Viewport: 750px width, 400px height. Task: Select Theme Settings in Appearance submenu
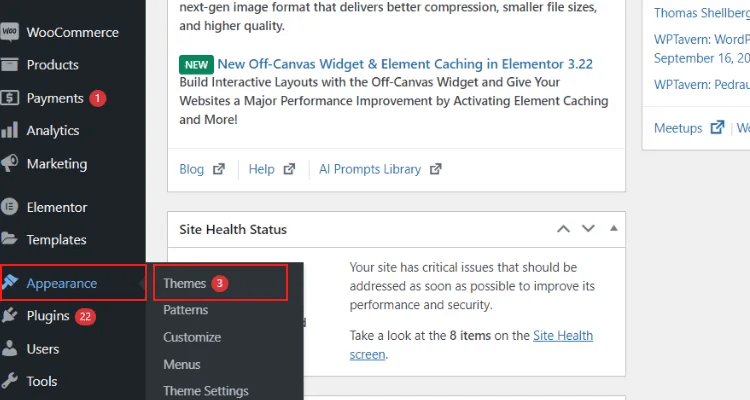pyautogui.click(x=206, y=391)
